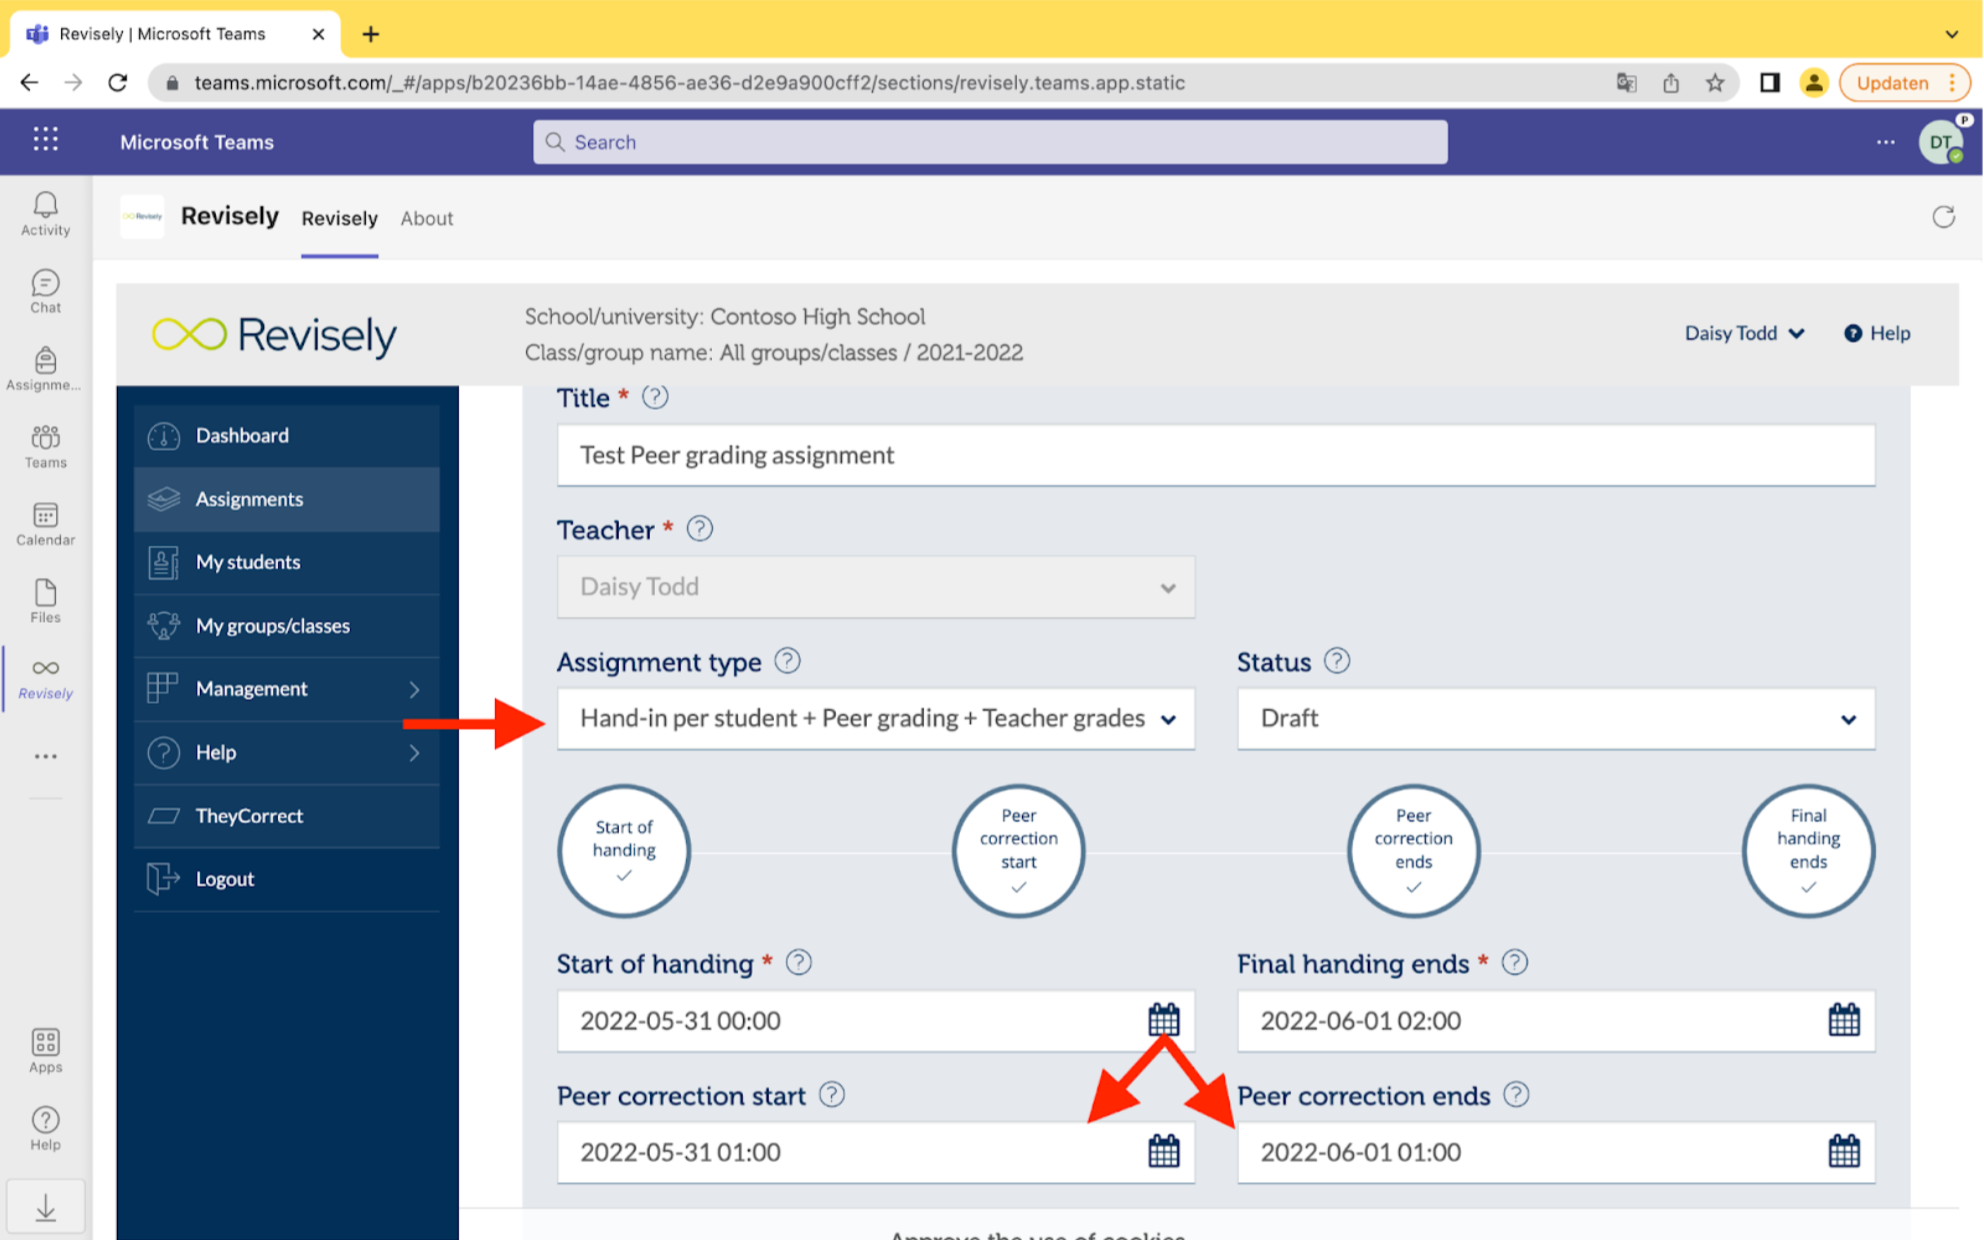The width and height of the screenshot is (1984, 1240).
Task: Select the Final handing ends stage circle
Action: click(1807, 851)
